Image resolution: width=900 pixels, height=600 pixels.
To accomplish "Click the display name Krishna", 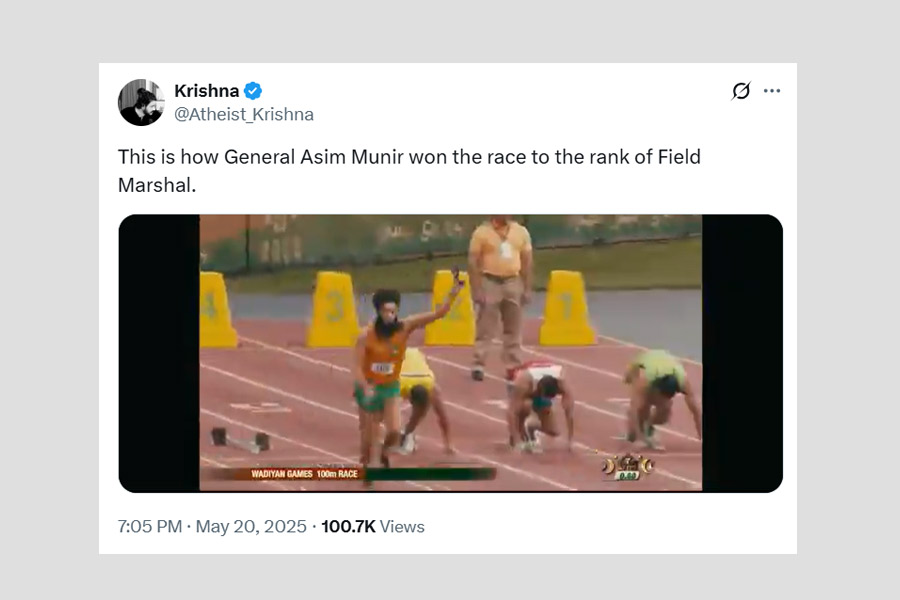I will 206,91.
